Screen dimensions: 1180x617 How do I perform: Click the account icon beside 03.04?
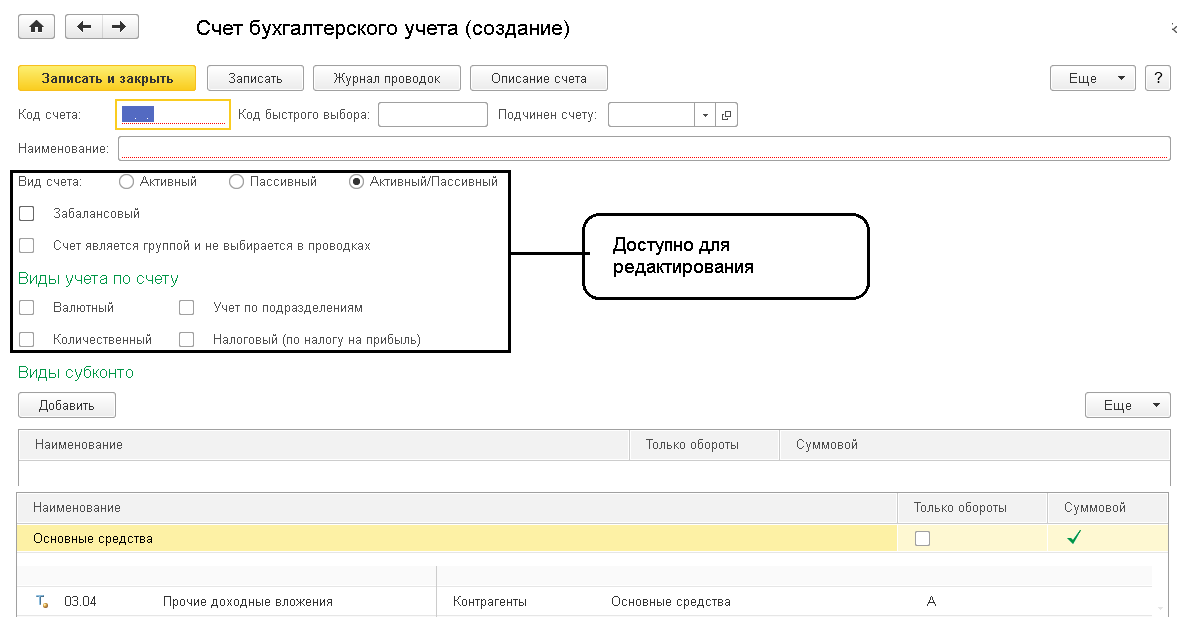pos(42,601)
